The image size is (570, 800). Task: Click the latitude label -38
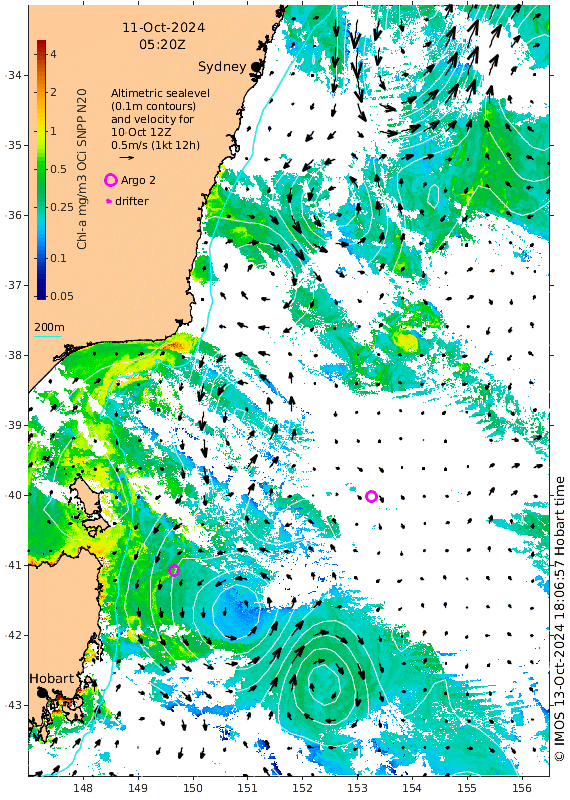pyautogui.click(x=14, y=355)
